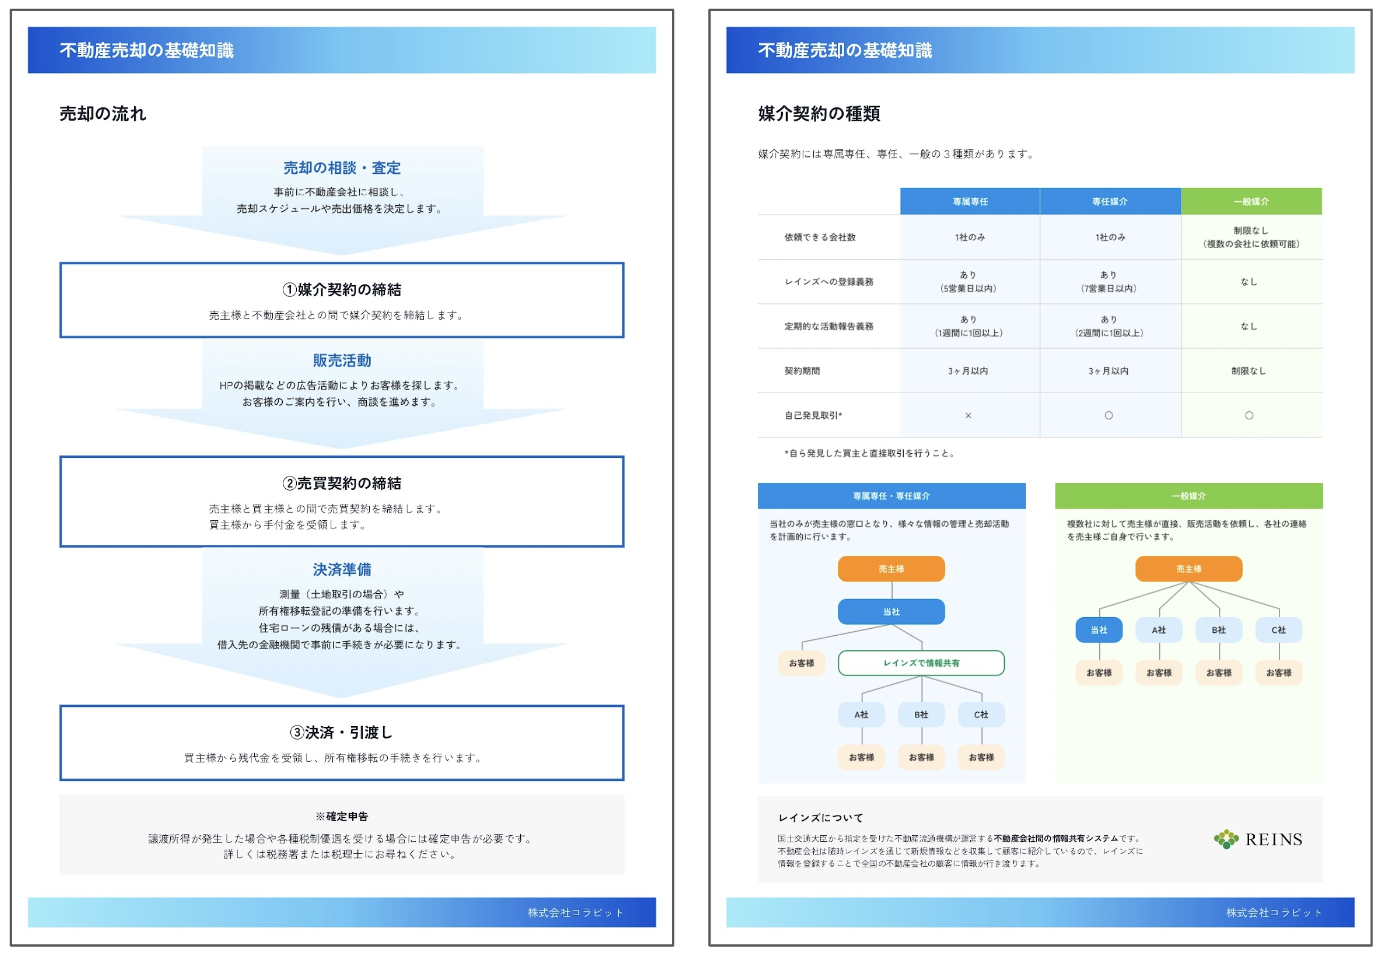Click the レインズについて section heading
The height and width of the screenshot is (965, 1380).
821,817
